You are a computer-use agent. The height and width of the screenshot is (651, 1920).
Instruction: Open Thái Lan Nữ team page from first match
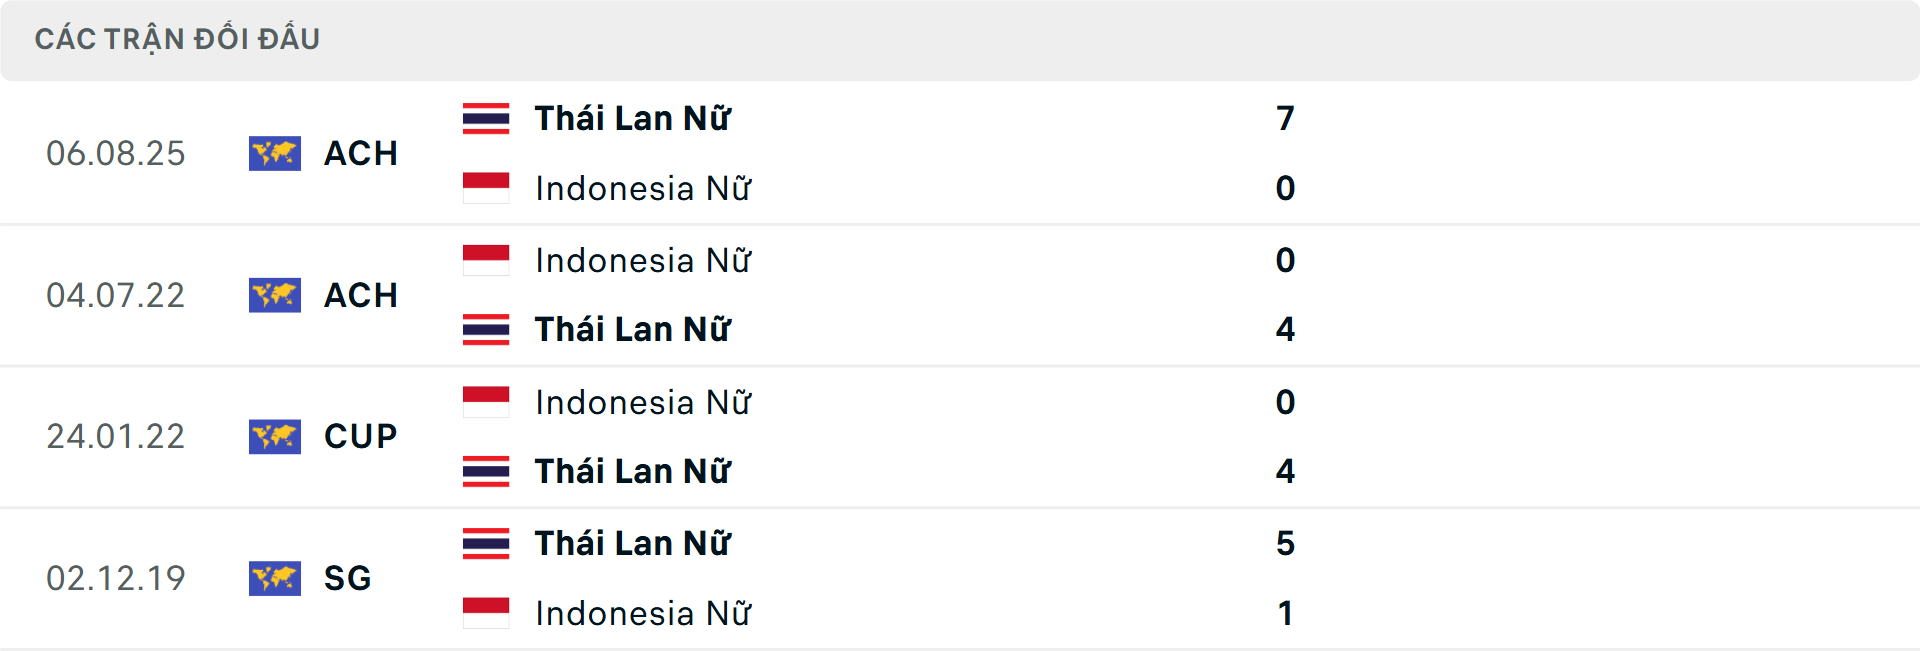632,118
